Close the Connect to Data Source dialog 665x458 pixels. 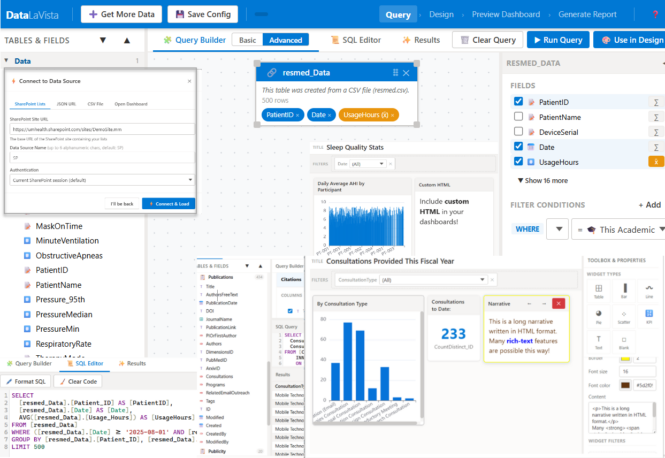click(x=189, y=81)
